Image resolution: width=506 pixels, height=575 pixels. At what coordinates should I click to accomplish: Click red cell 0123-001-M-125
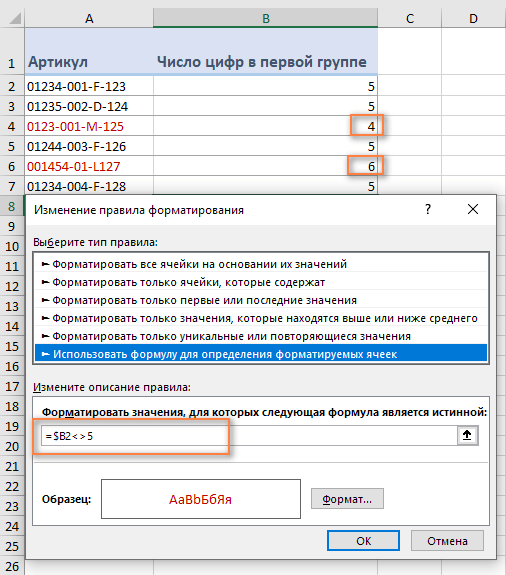(89, 126)
